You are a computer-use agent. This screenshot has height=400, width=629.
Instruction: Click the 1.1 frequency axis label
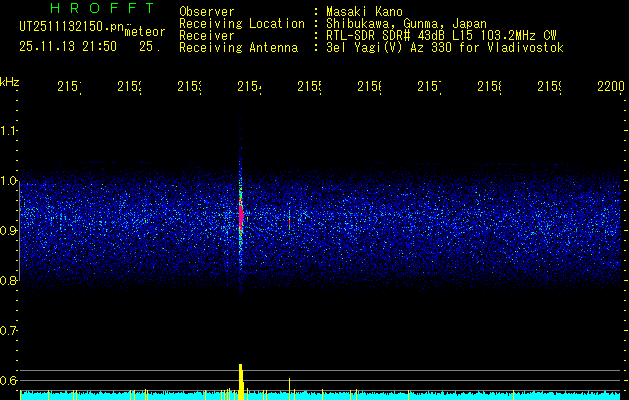click(x=8, y=130)
